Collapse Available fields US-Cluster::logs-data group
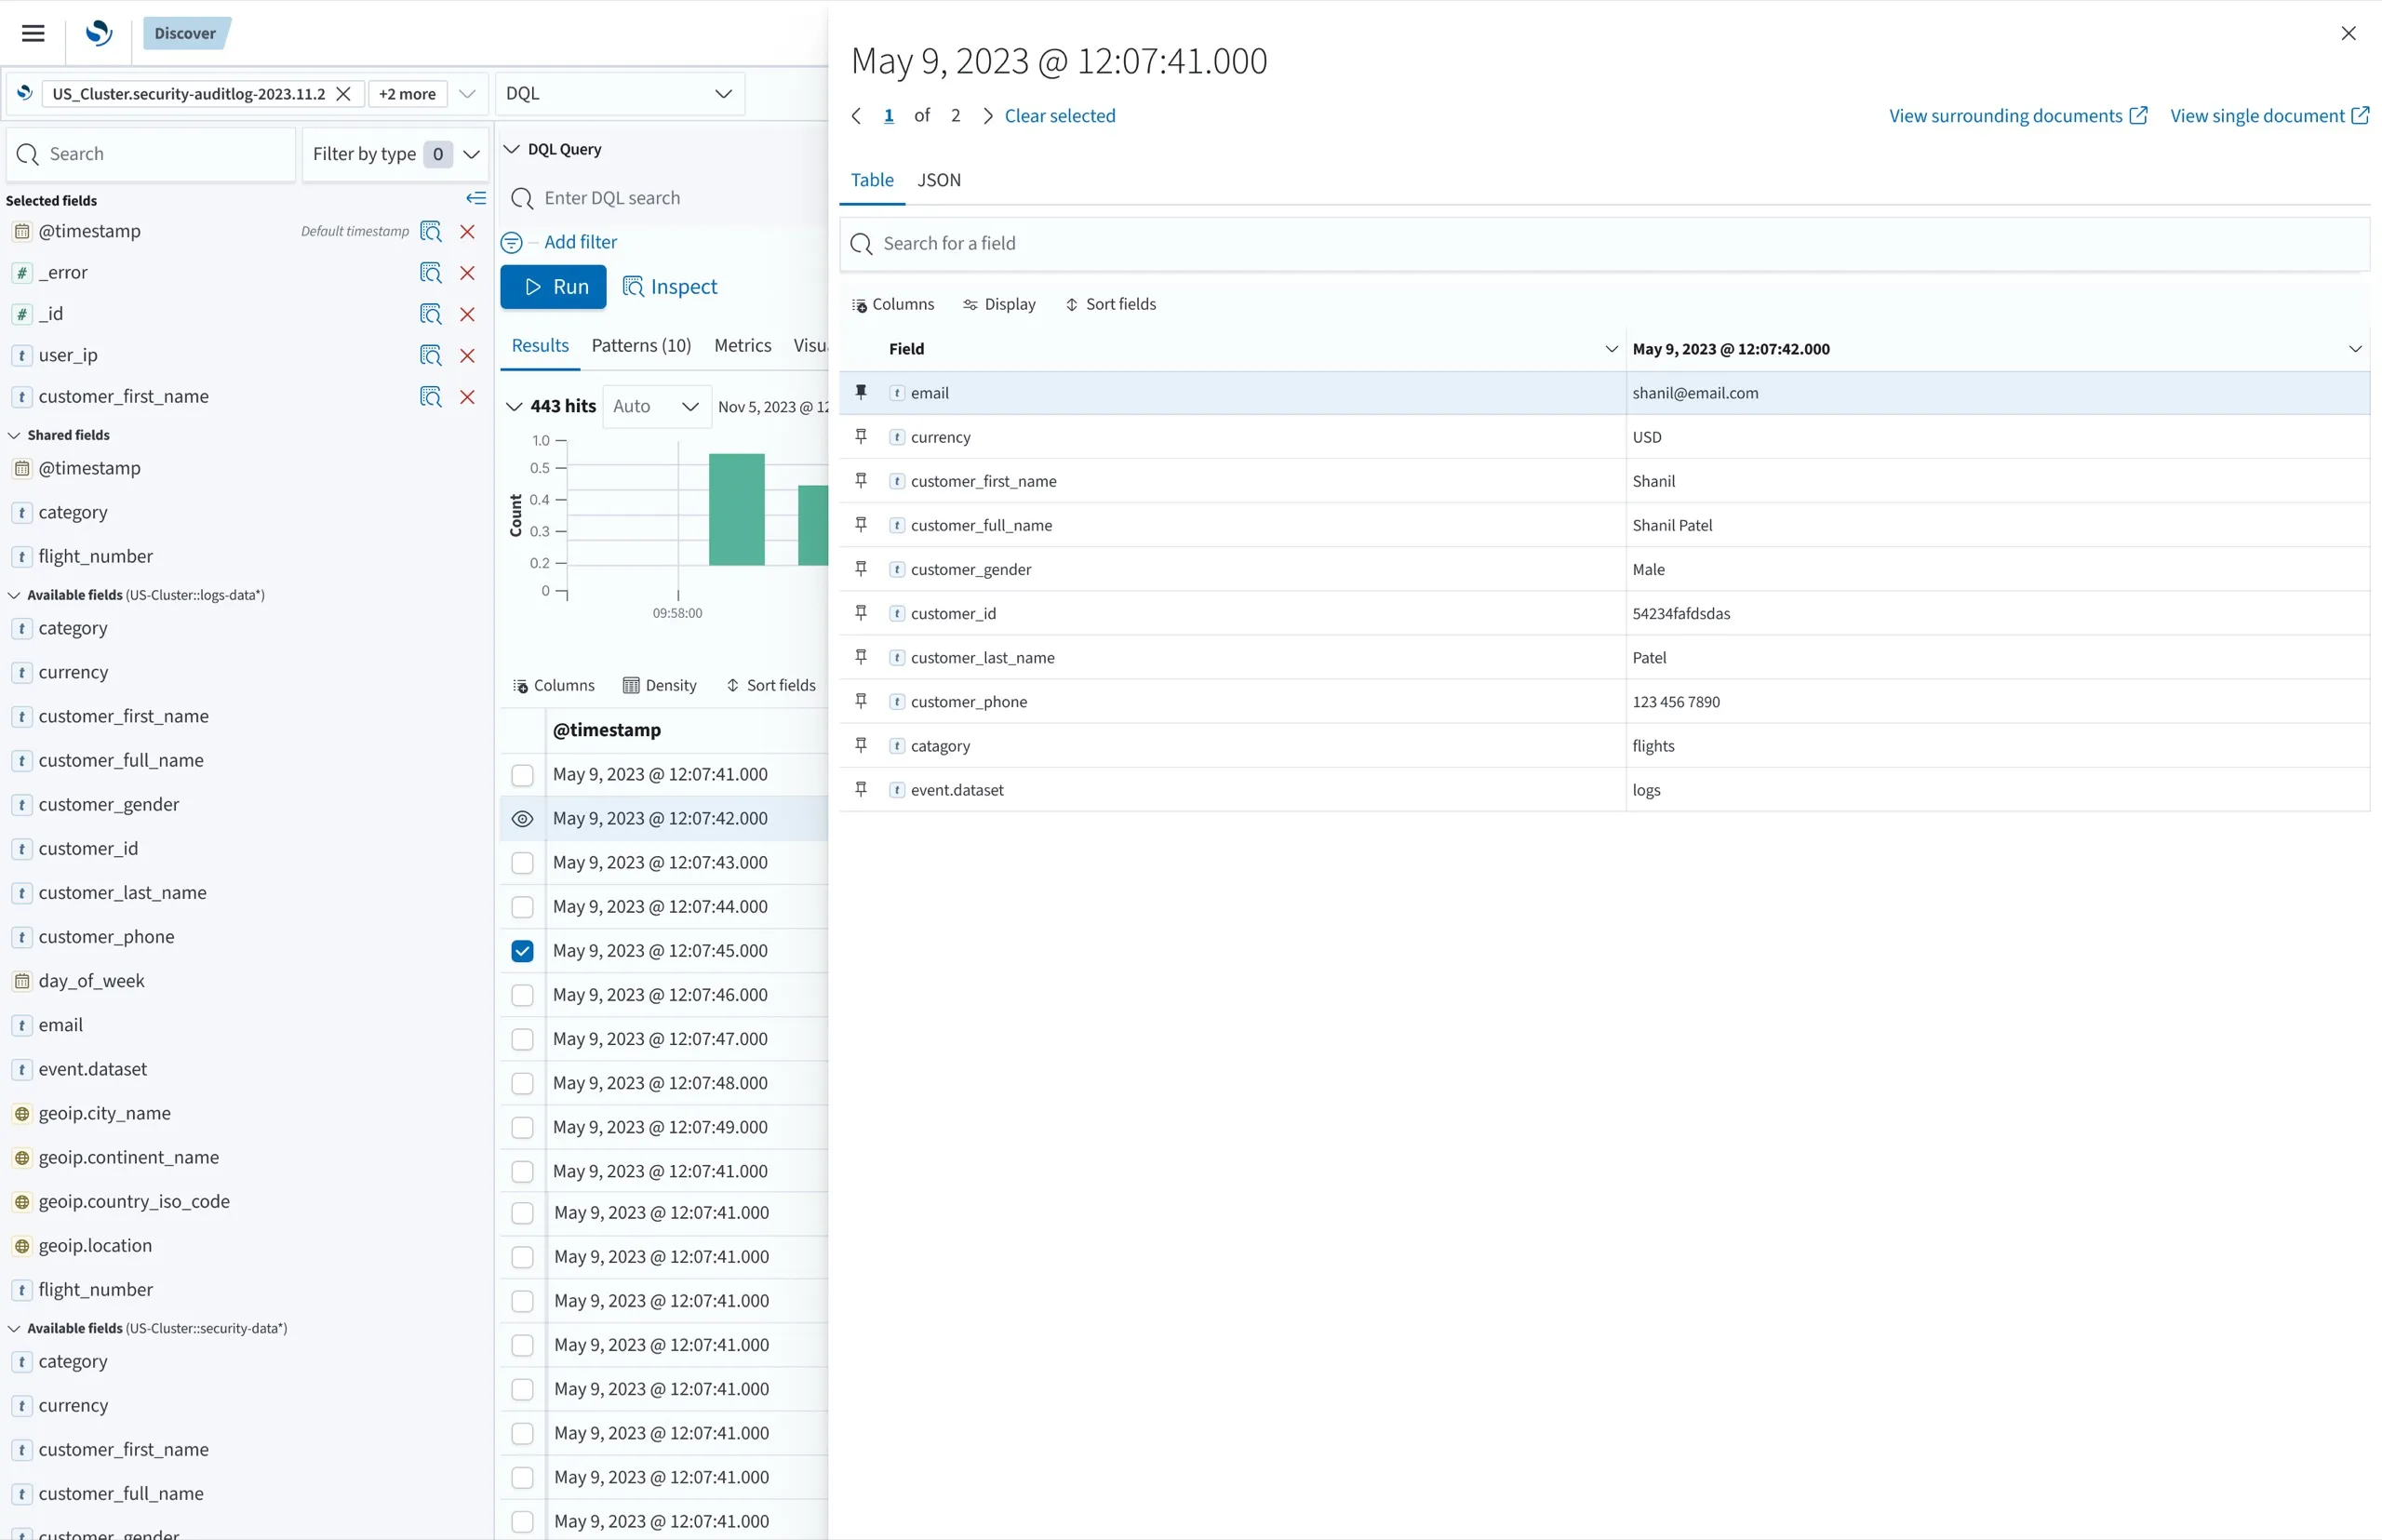 tap(14, 595)
